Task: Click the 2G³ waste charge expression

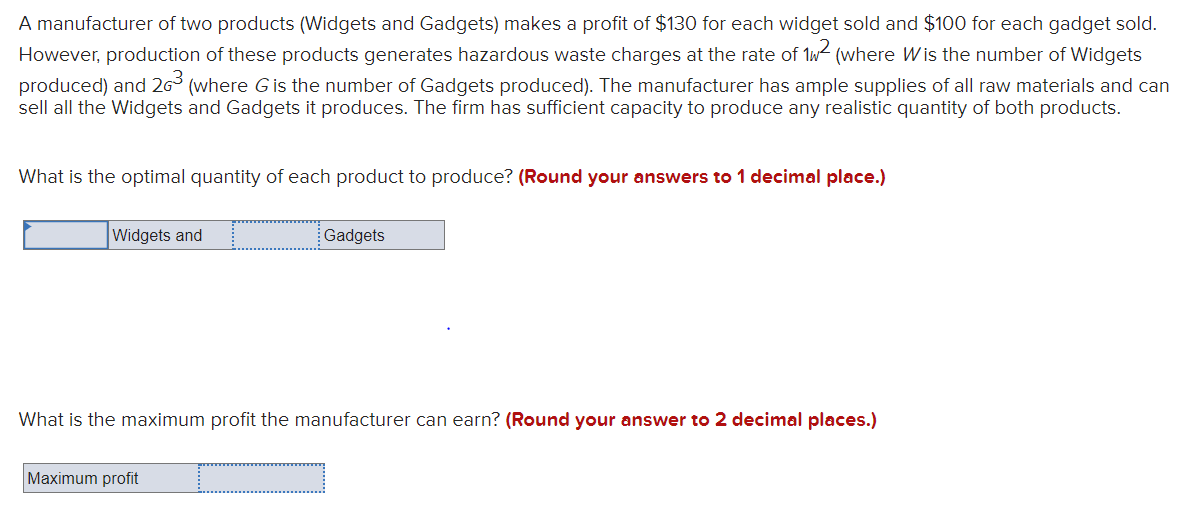Action: pos(166,85)
